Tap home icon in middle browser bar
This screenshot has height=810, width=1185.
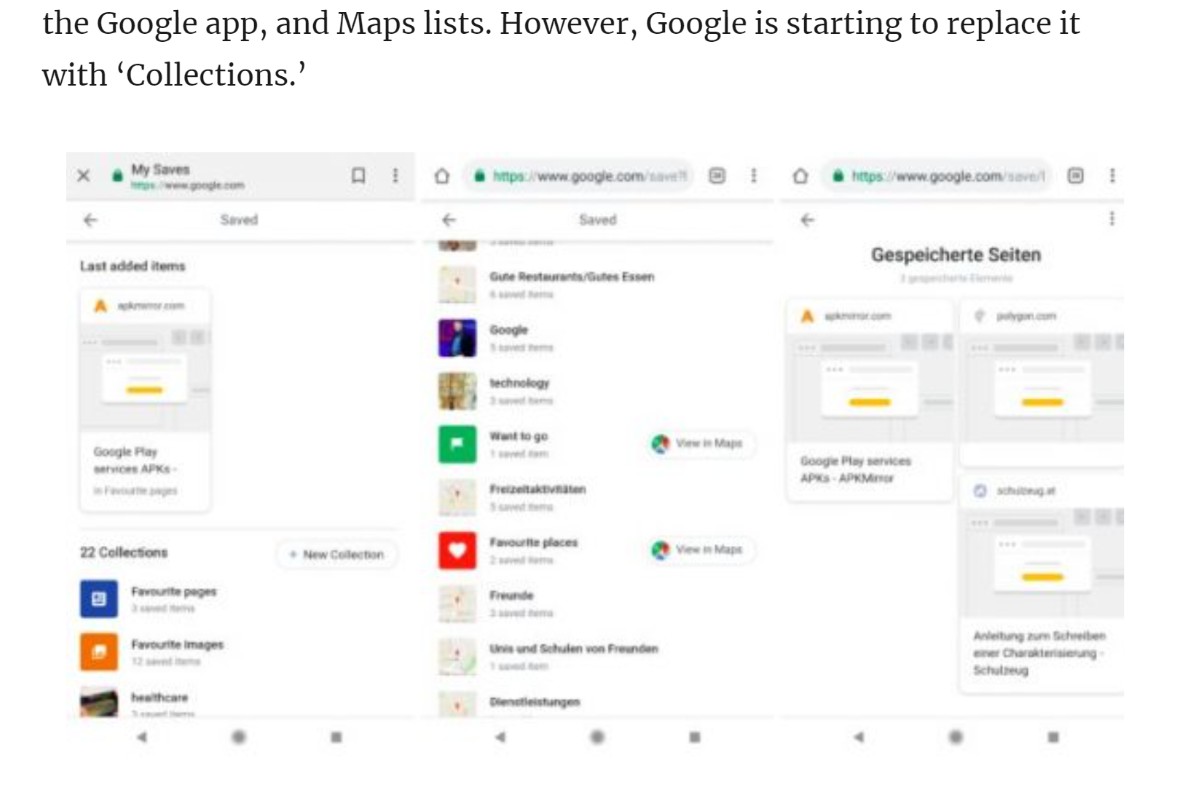tap(442, 176)
